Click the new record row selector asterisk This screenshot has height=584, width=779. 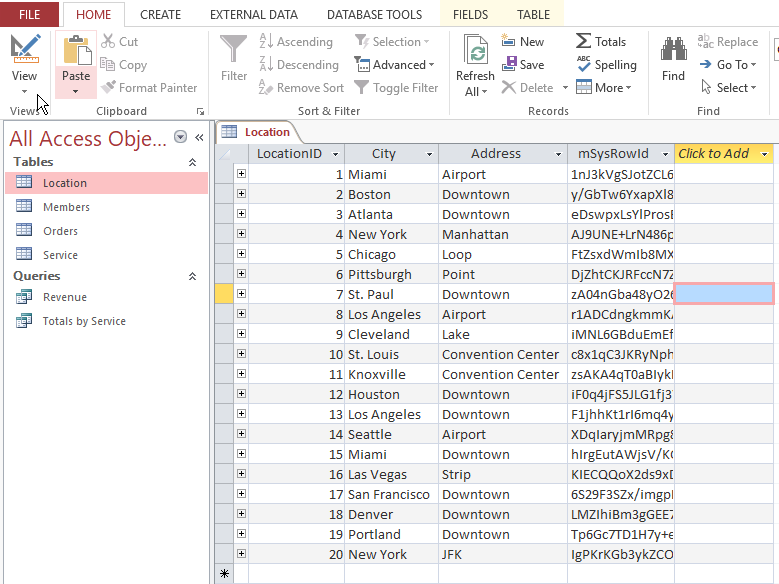coord(225,574)
